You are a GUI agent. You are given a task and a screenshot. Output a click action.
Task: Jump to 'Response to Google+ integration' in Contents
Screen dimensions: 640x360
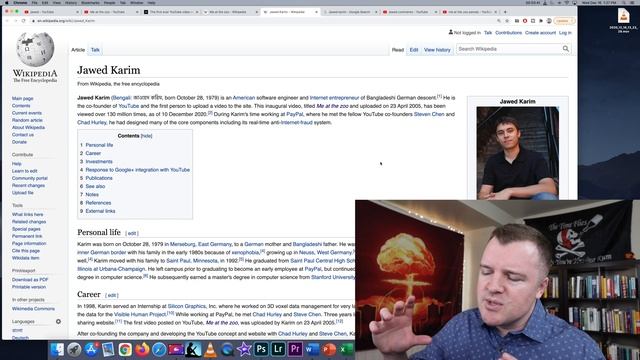(x=138, y=170)
